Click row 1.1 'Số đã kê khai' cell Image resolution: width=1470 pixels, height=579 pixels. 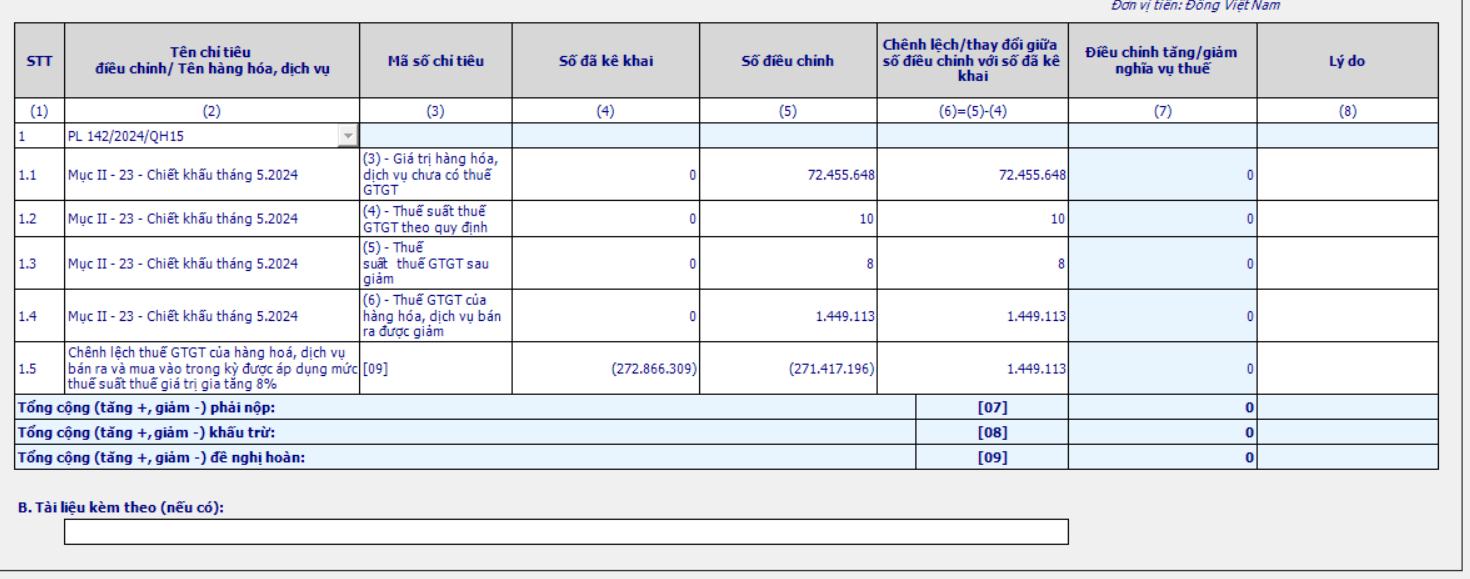tap(605, 174)
